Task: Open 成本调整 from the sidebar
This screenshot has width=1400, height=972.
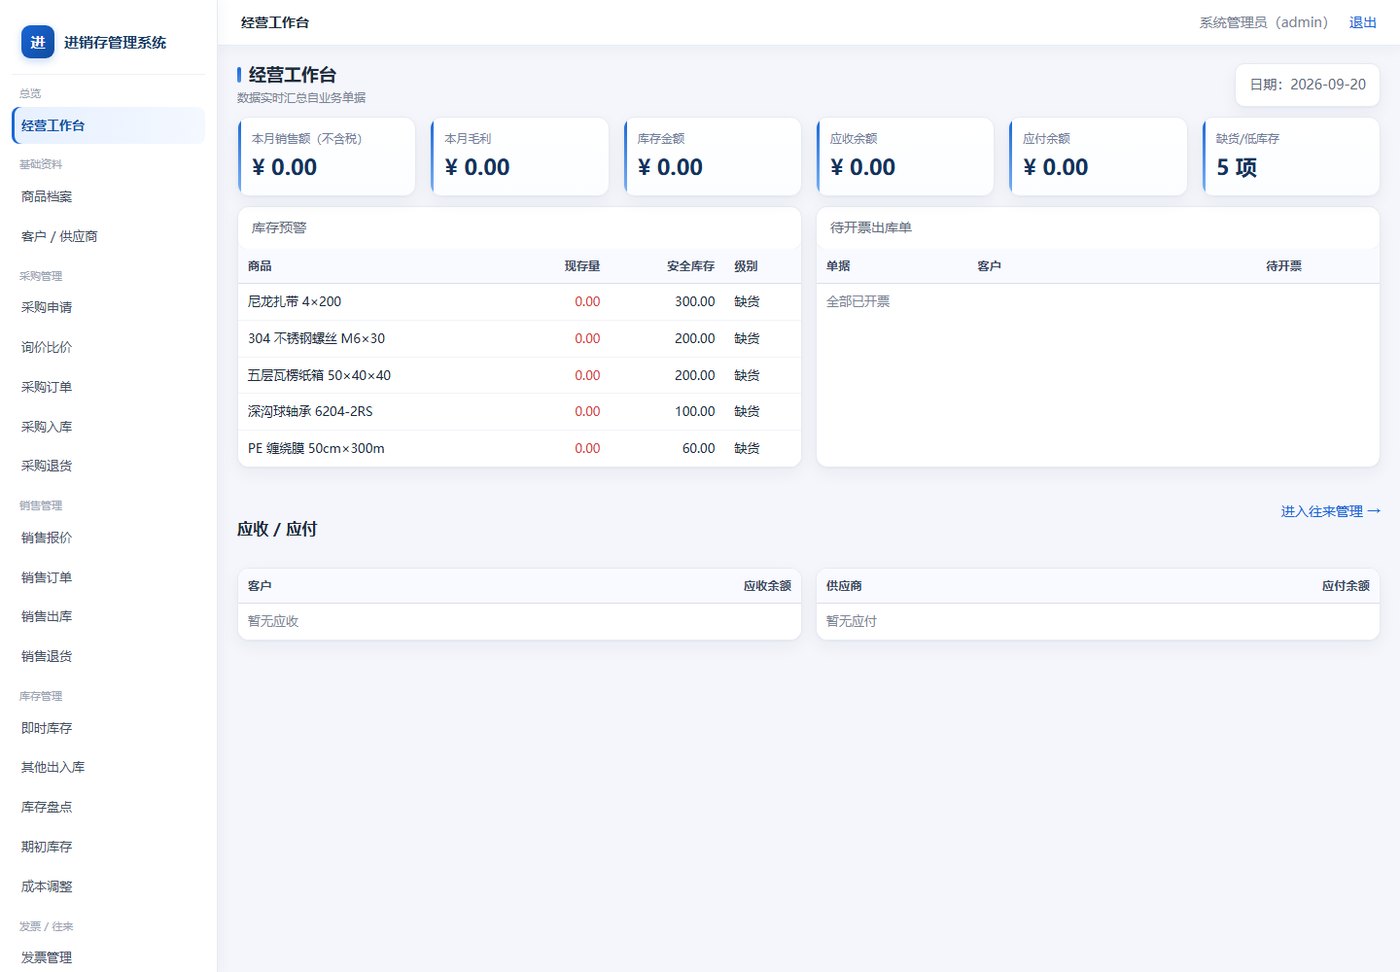Action: coord(108,887)
